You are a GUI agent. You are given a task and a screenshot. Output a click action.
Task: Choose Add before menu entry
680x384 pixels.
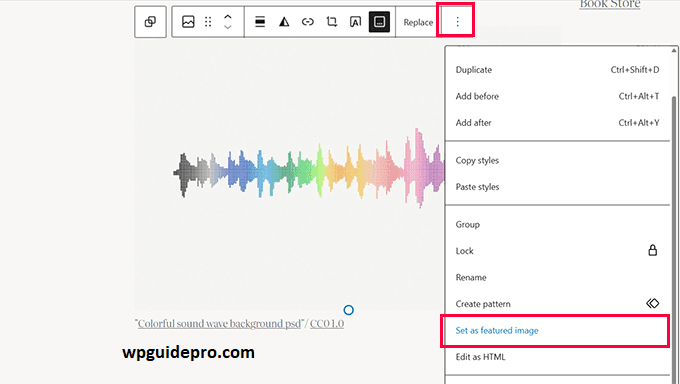[557, 96]
